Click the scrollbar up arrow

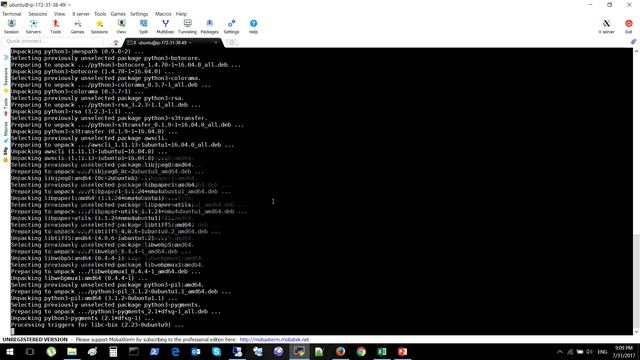point(636,51)
